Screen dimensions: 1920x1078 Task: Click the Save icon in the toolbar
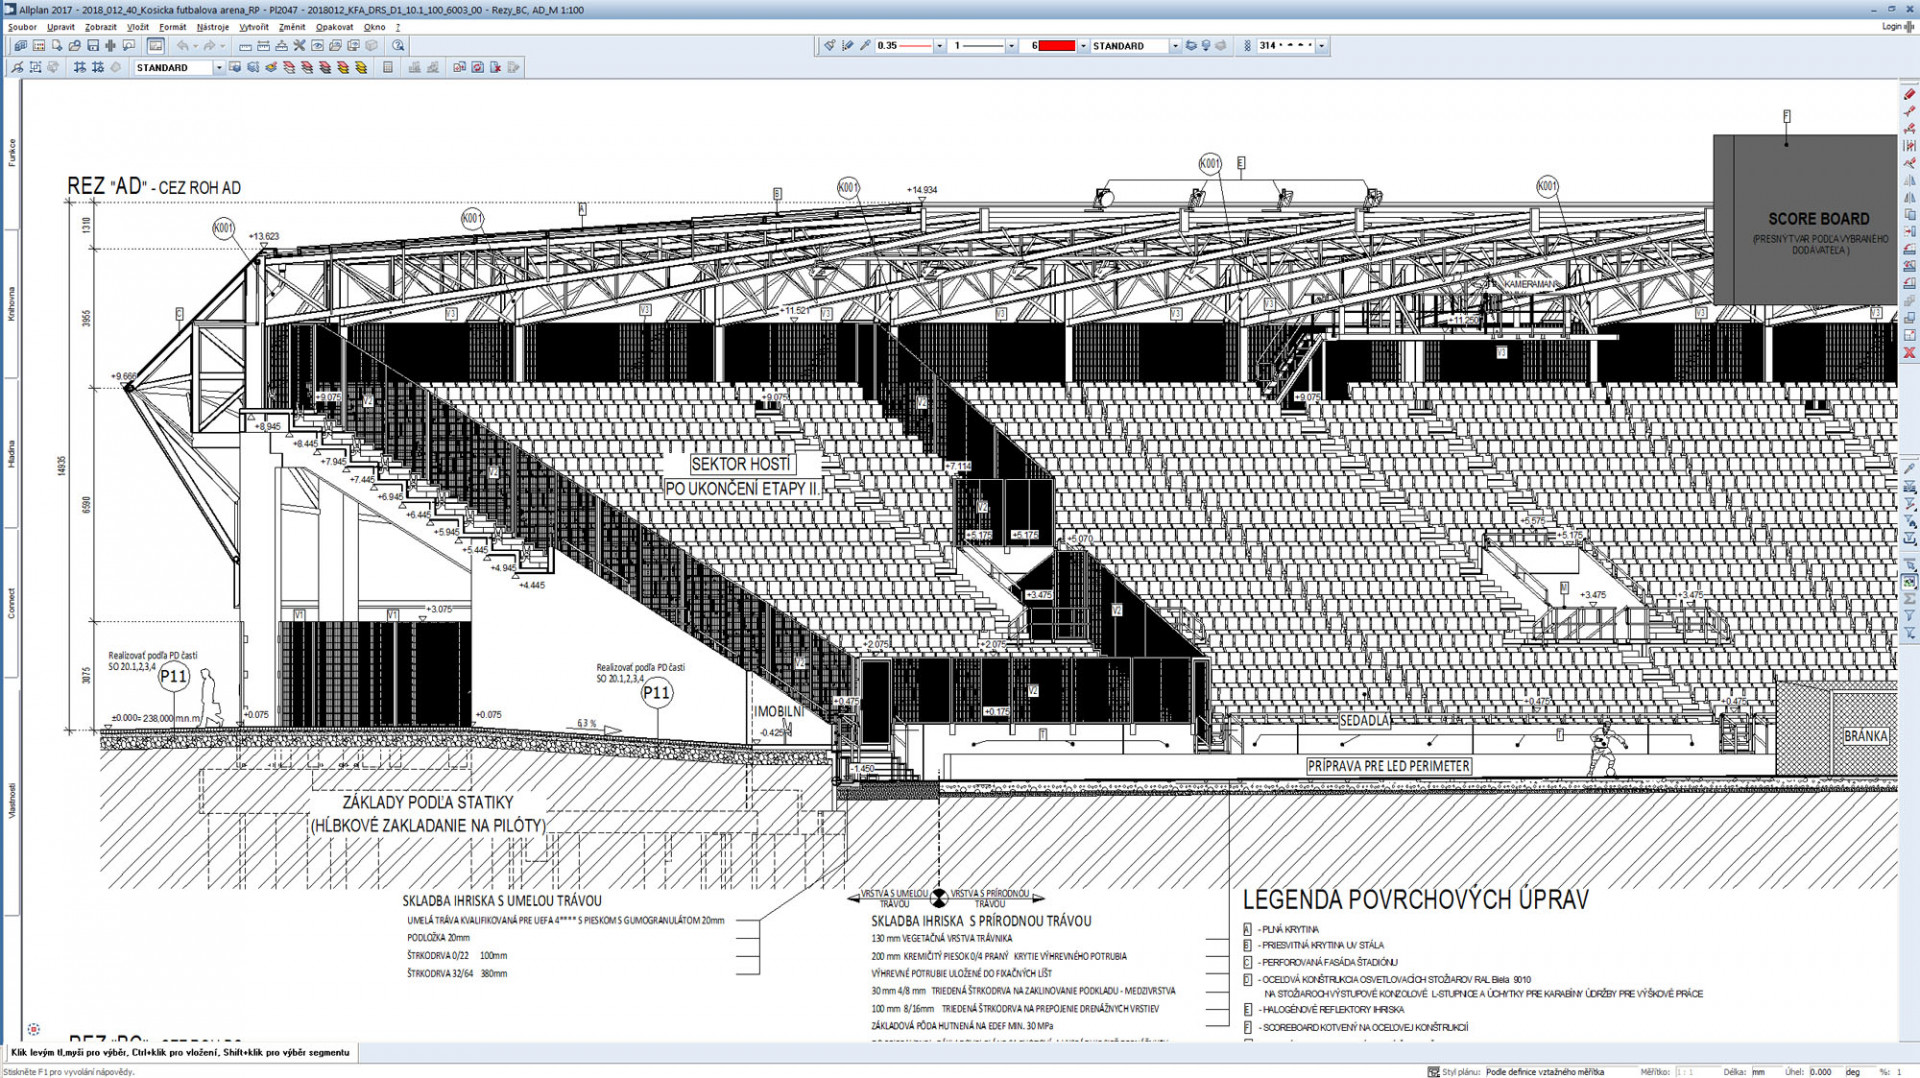coord(93,46)
